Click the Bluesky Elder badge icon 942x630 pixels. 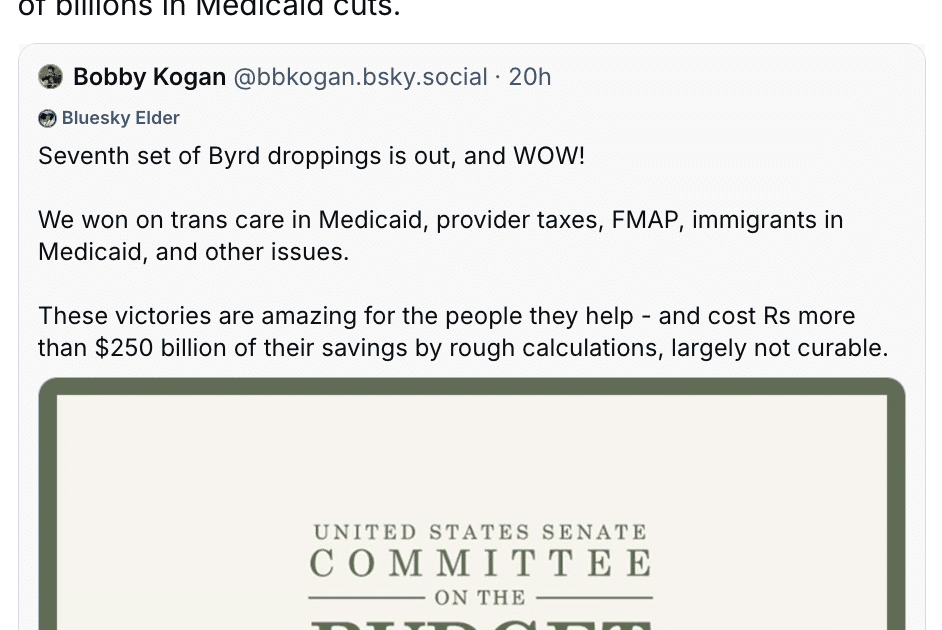[x=47, y=118]
